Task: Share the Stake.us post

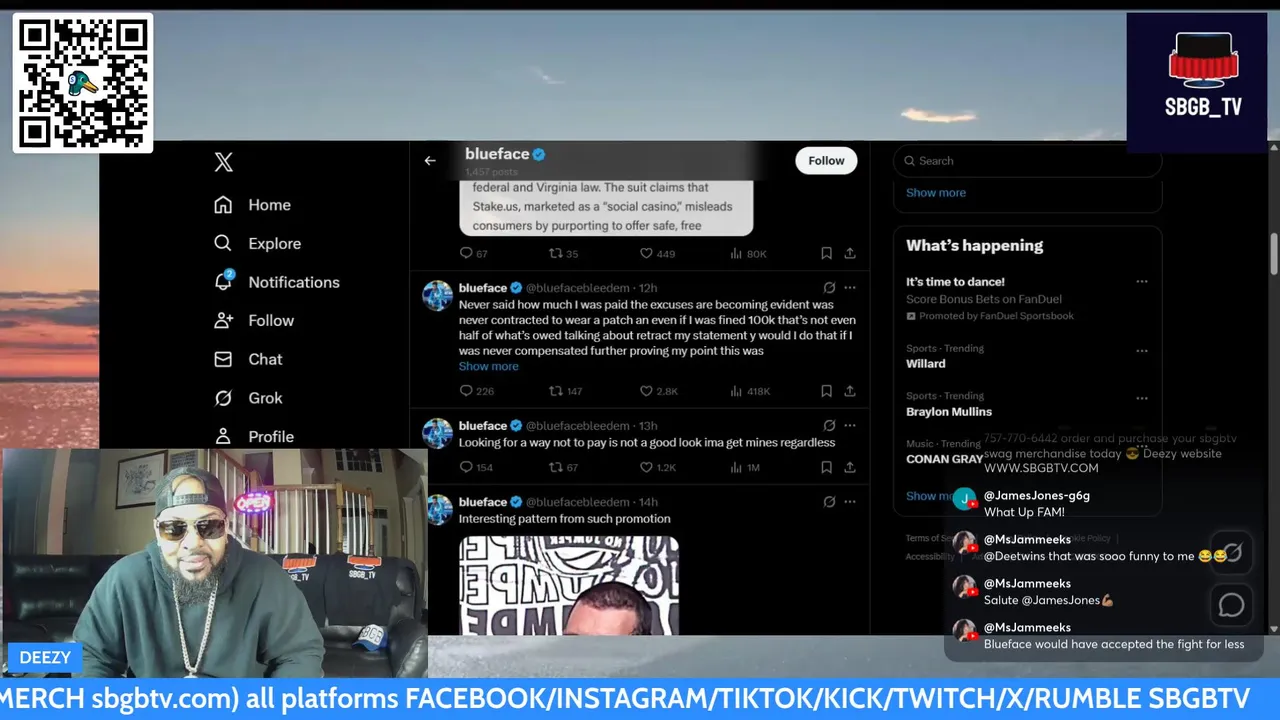Action: 850,254
